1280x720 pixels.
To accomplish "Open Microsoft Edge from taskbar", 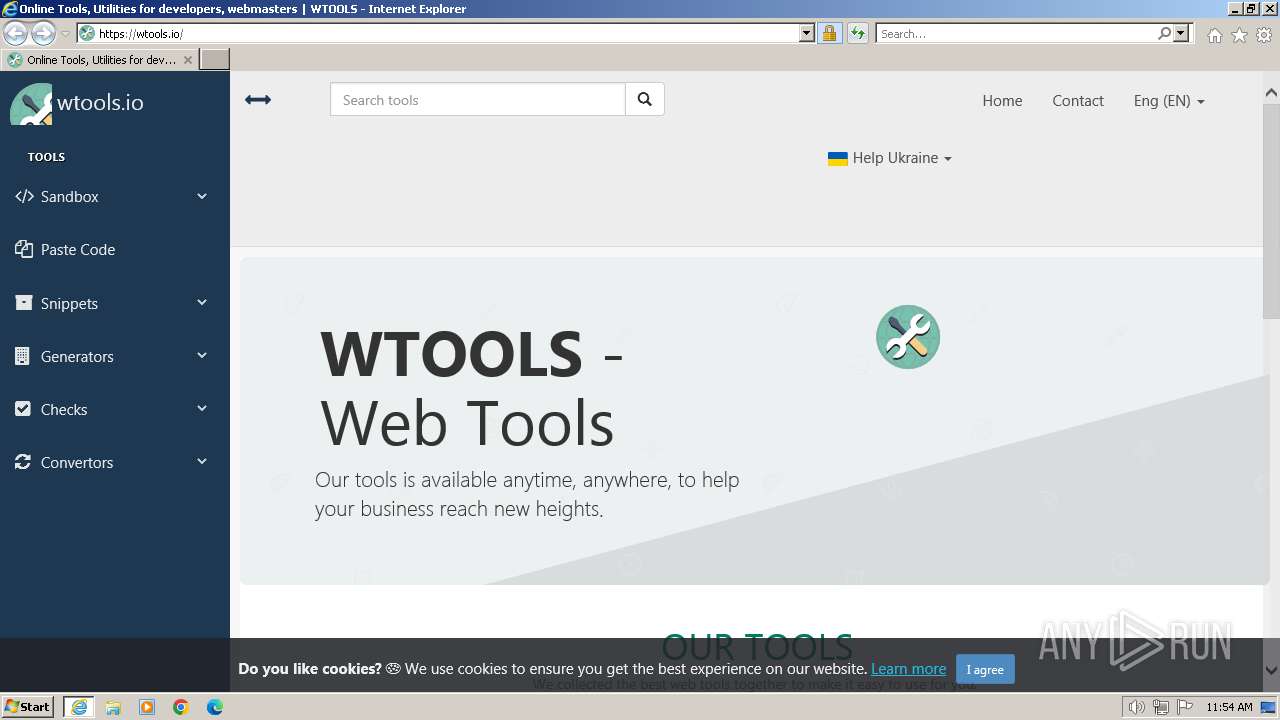I will [x=215, y=707].
